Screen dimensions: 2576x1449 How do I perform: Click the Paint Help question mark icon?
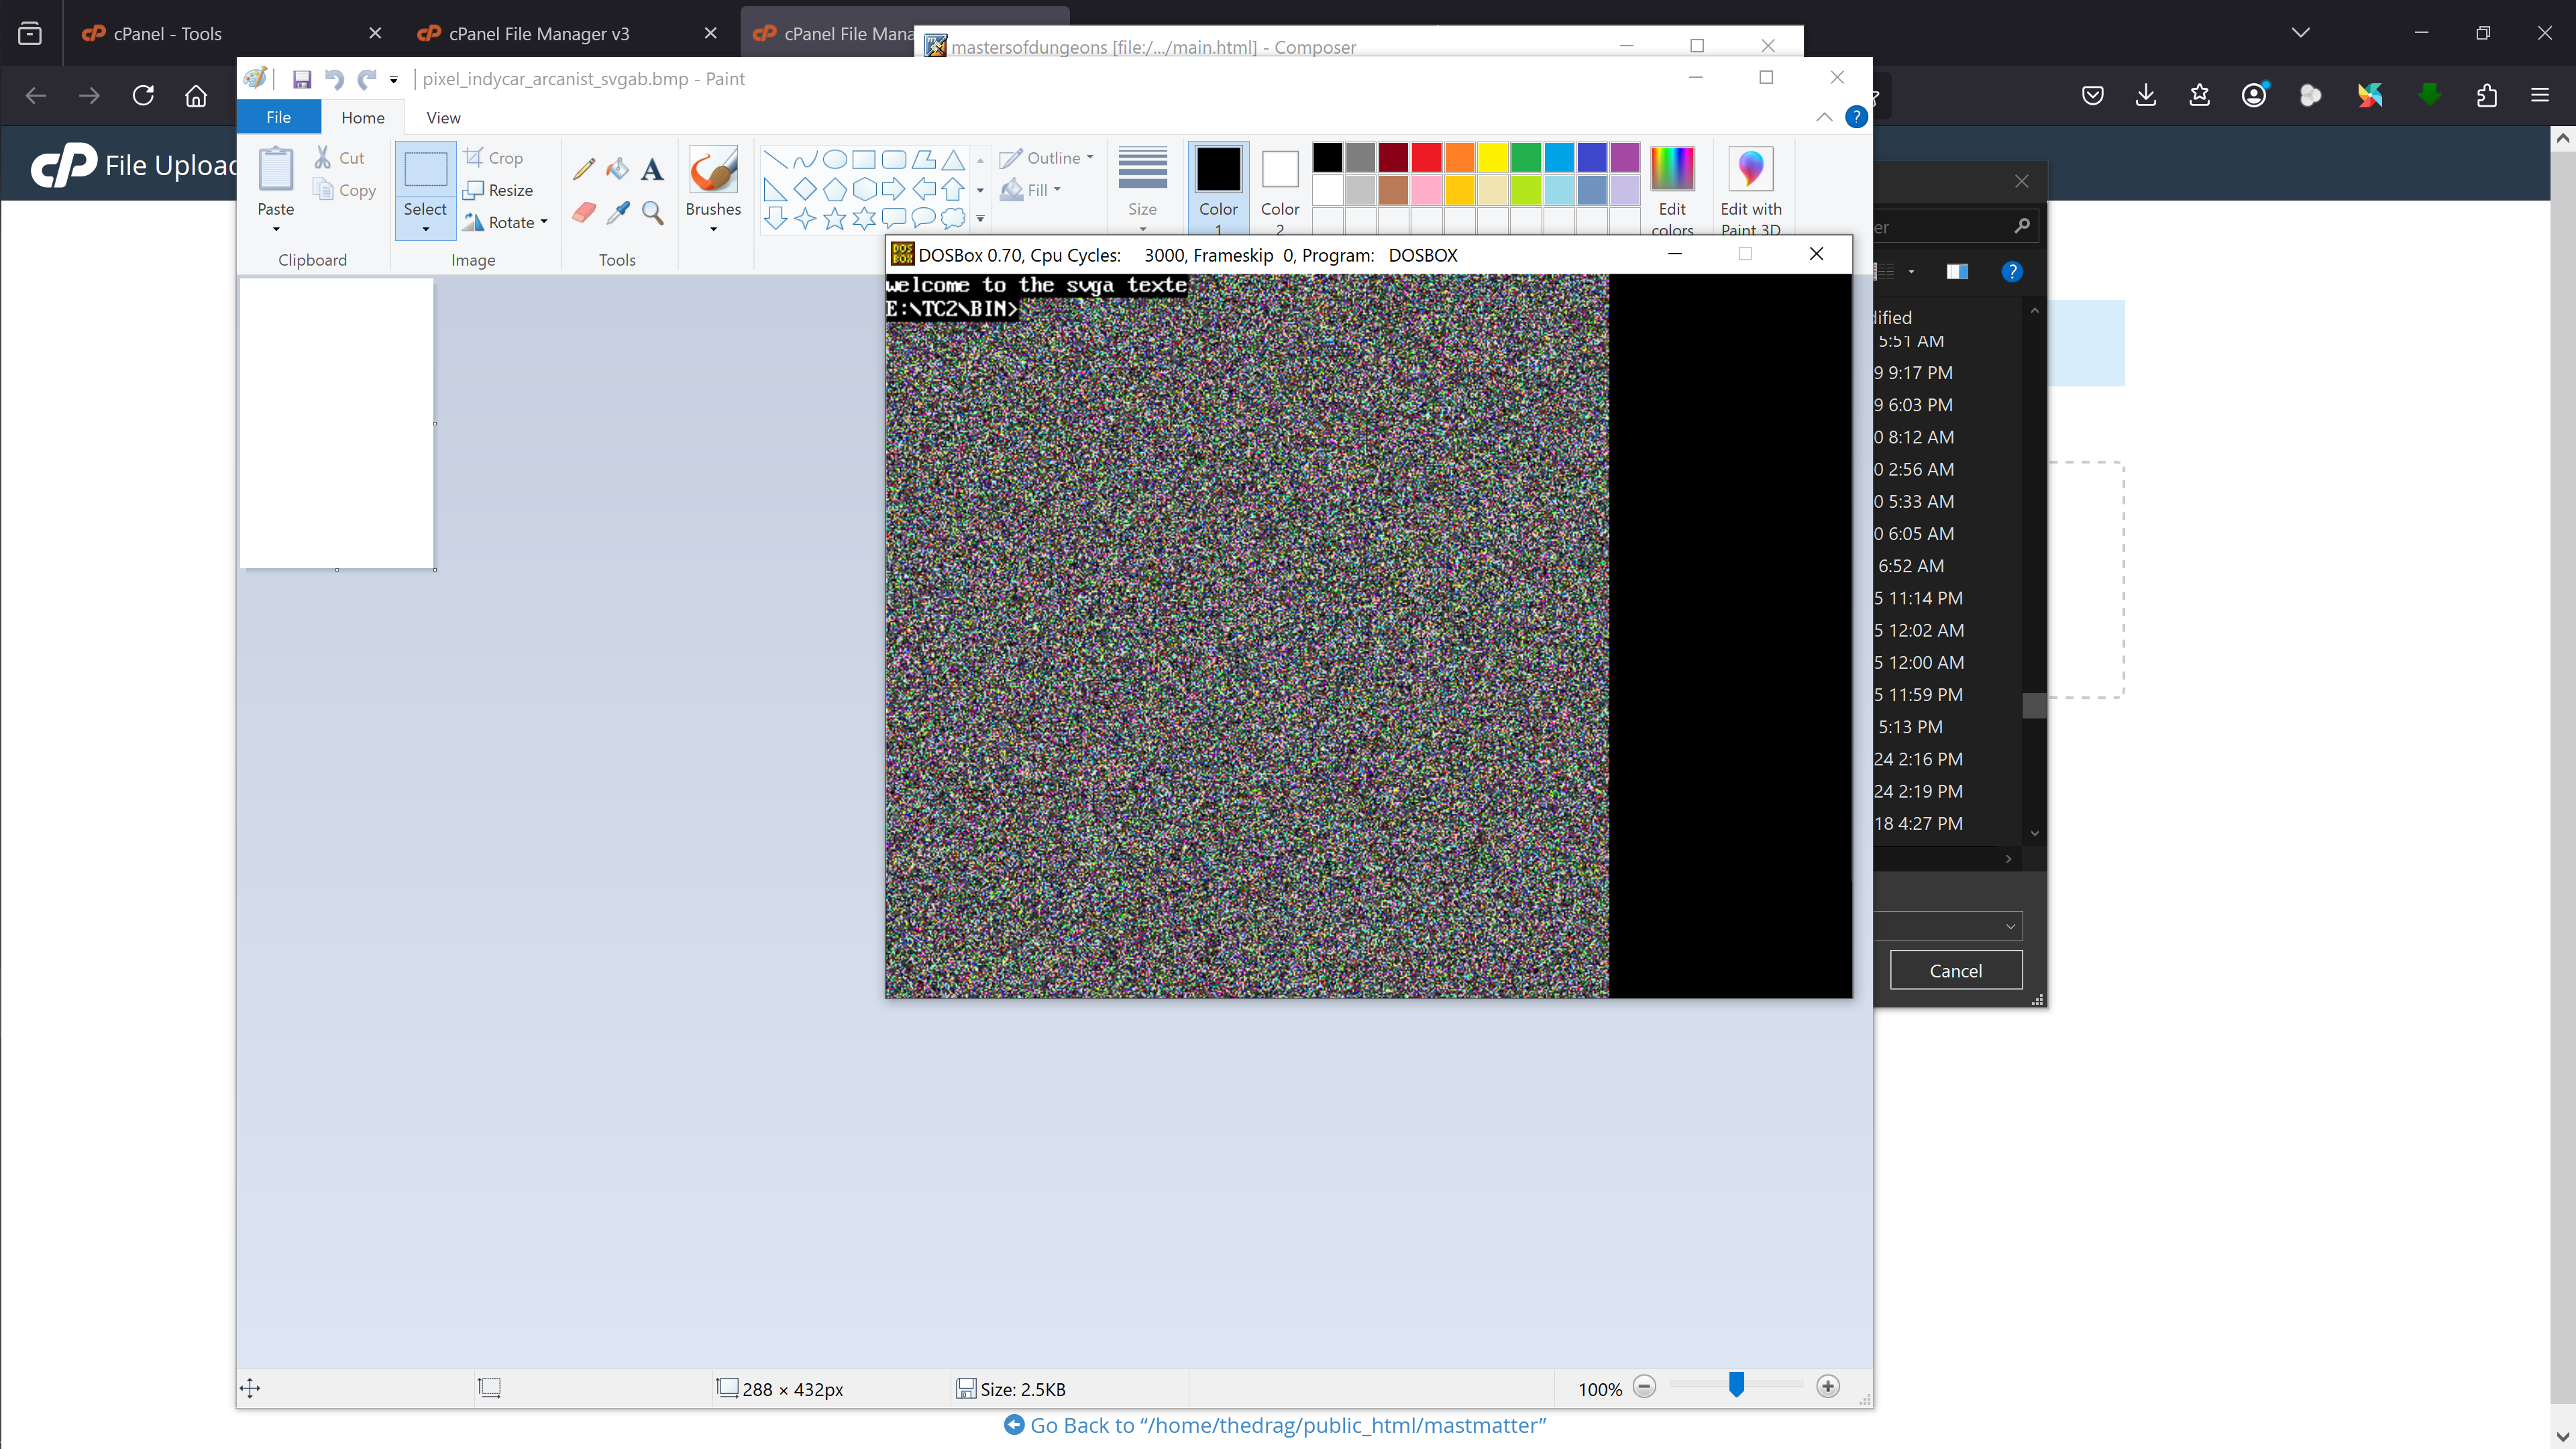coord(1856,117)
